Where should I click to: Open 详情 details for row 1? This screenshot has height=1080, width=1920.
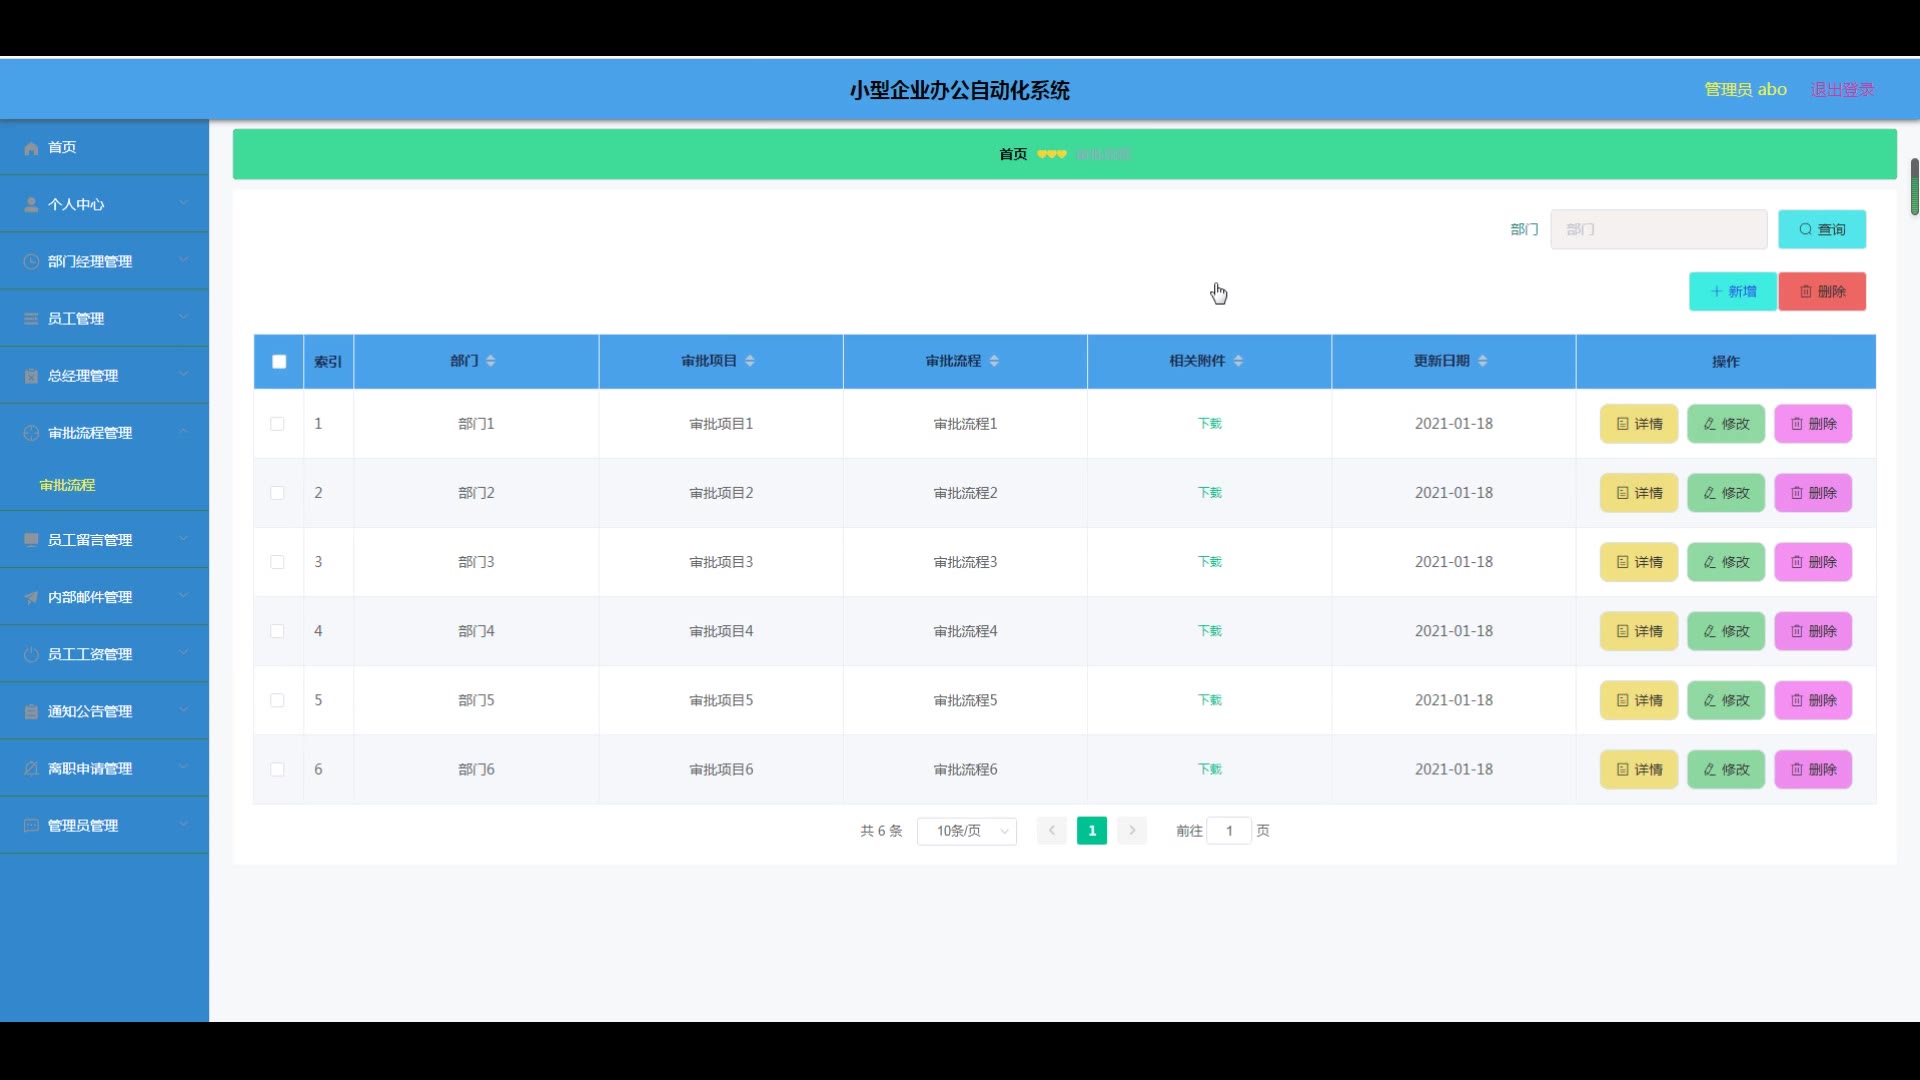1638,424
